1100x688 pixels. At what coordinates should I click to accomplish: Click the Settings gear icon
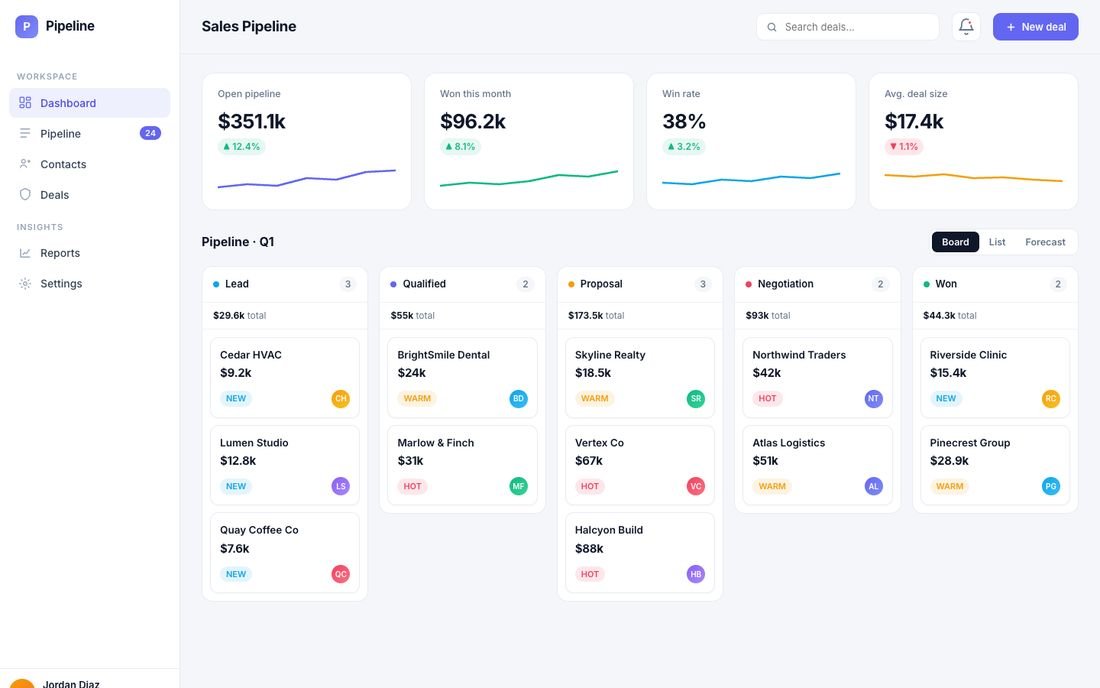point(25,283)
